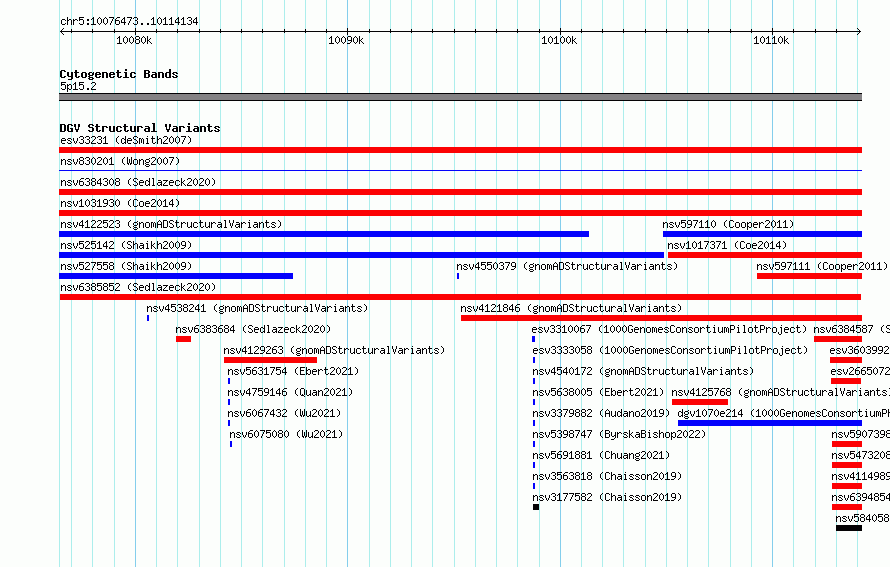Choose nsv4125768 gnomAD variant label

[x=780, y=392]
